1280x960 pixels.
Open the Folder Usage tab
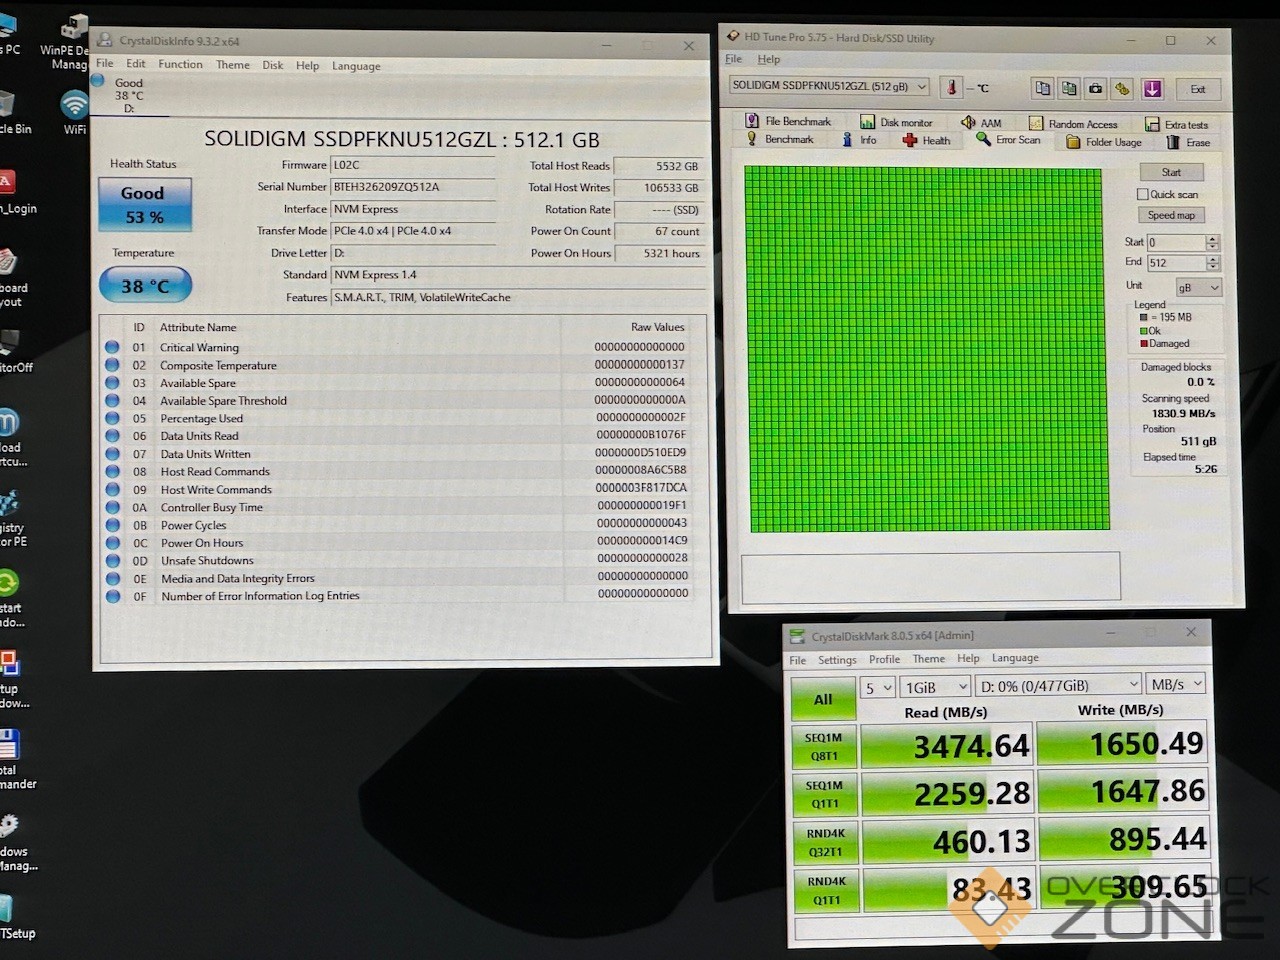[x=1103, y=142]
